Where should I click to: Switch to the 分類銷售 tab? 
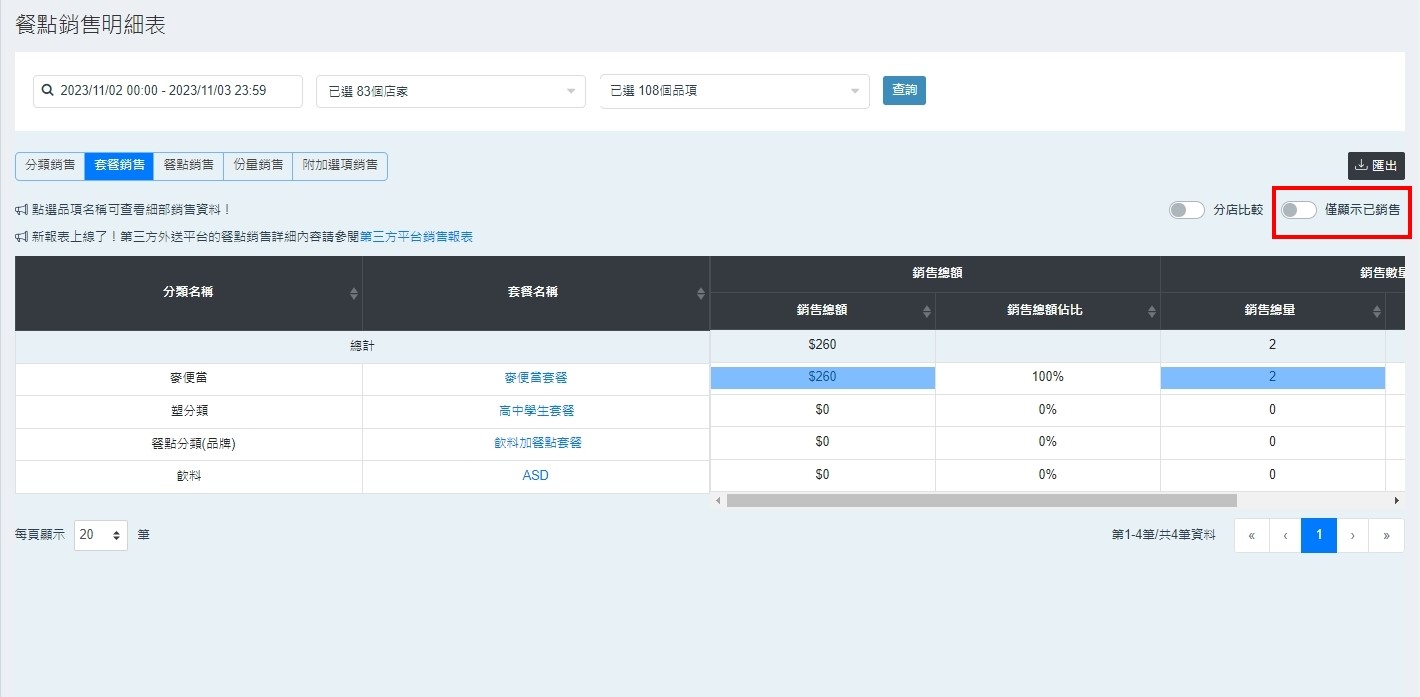point(50,166)
